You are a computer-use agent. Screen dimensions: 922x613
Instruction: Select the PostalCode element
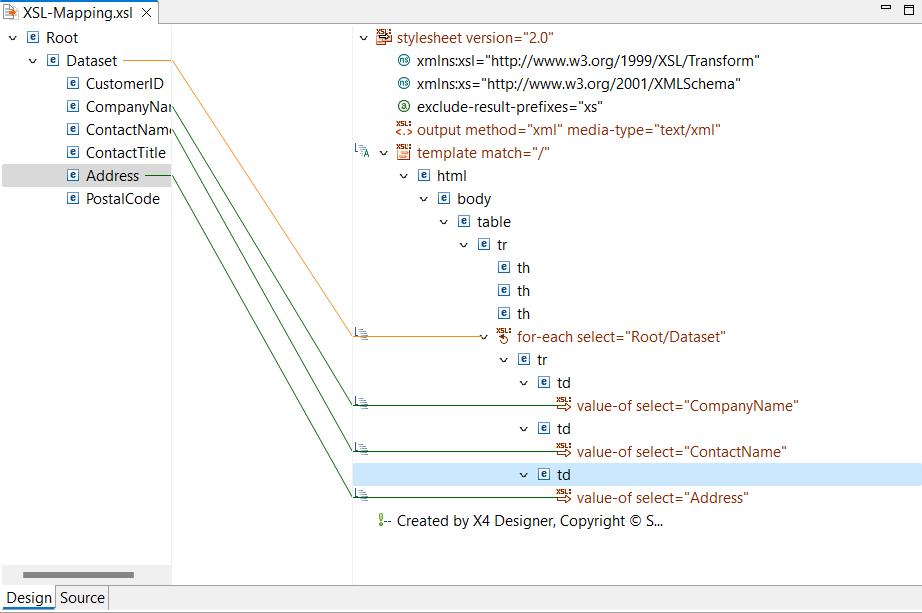(122, 199)
